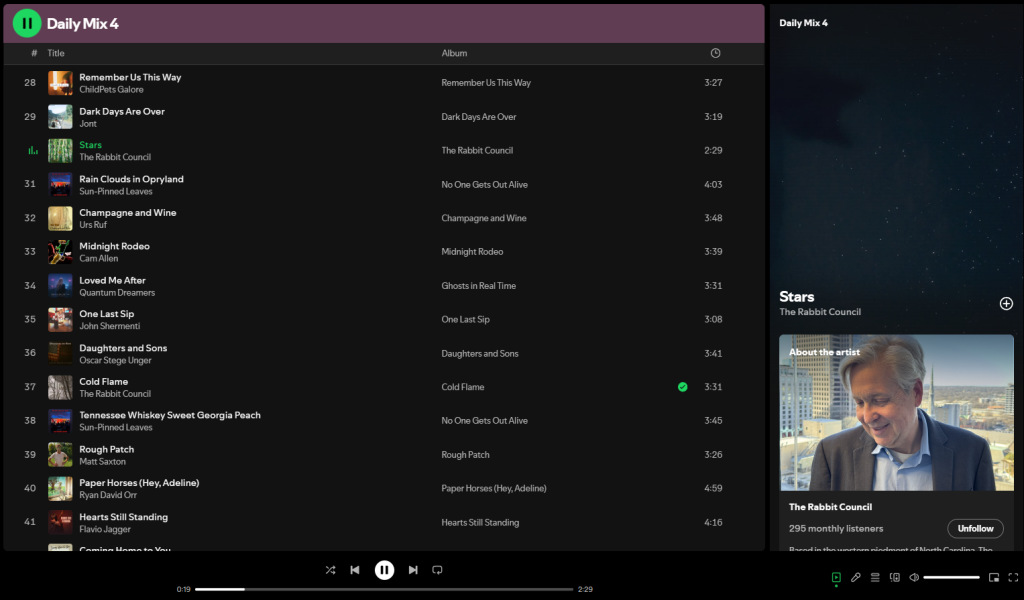Toggle the repeat mode button

coord(438,570)
